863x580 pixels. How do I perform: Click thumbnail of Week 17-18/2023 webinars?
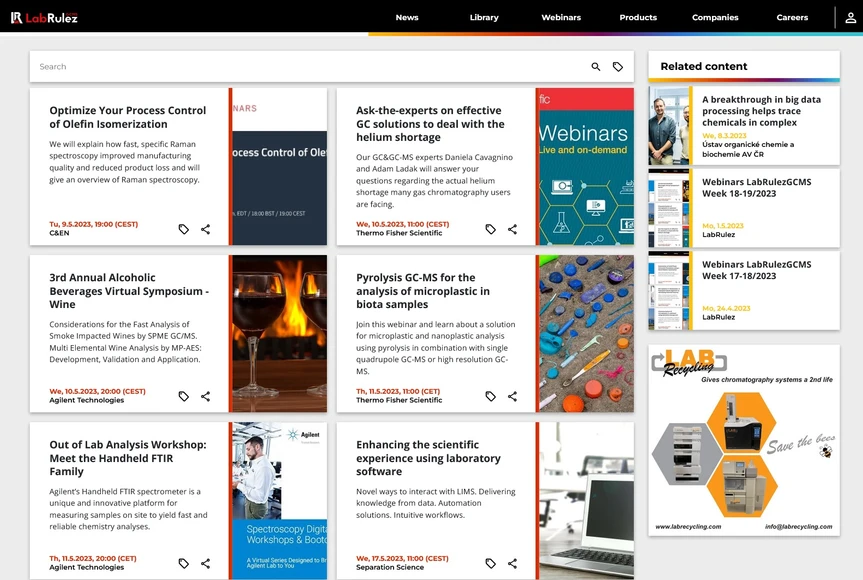[669, 291]
